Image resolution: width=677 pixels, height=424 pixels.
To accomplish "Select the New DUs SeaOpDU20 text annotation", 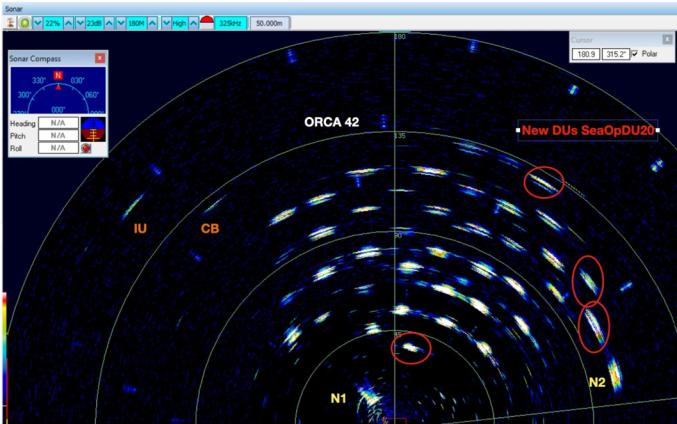I will pos(588,130).
